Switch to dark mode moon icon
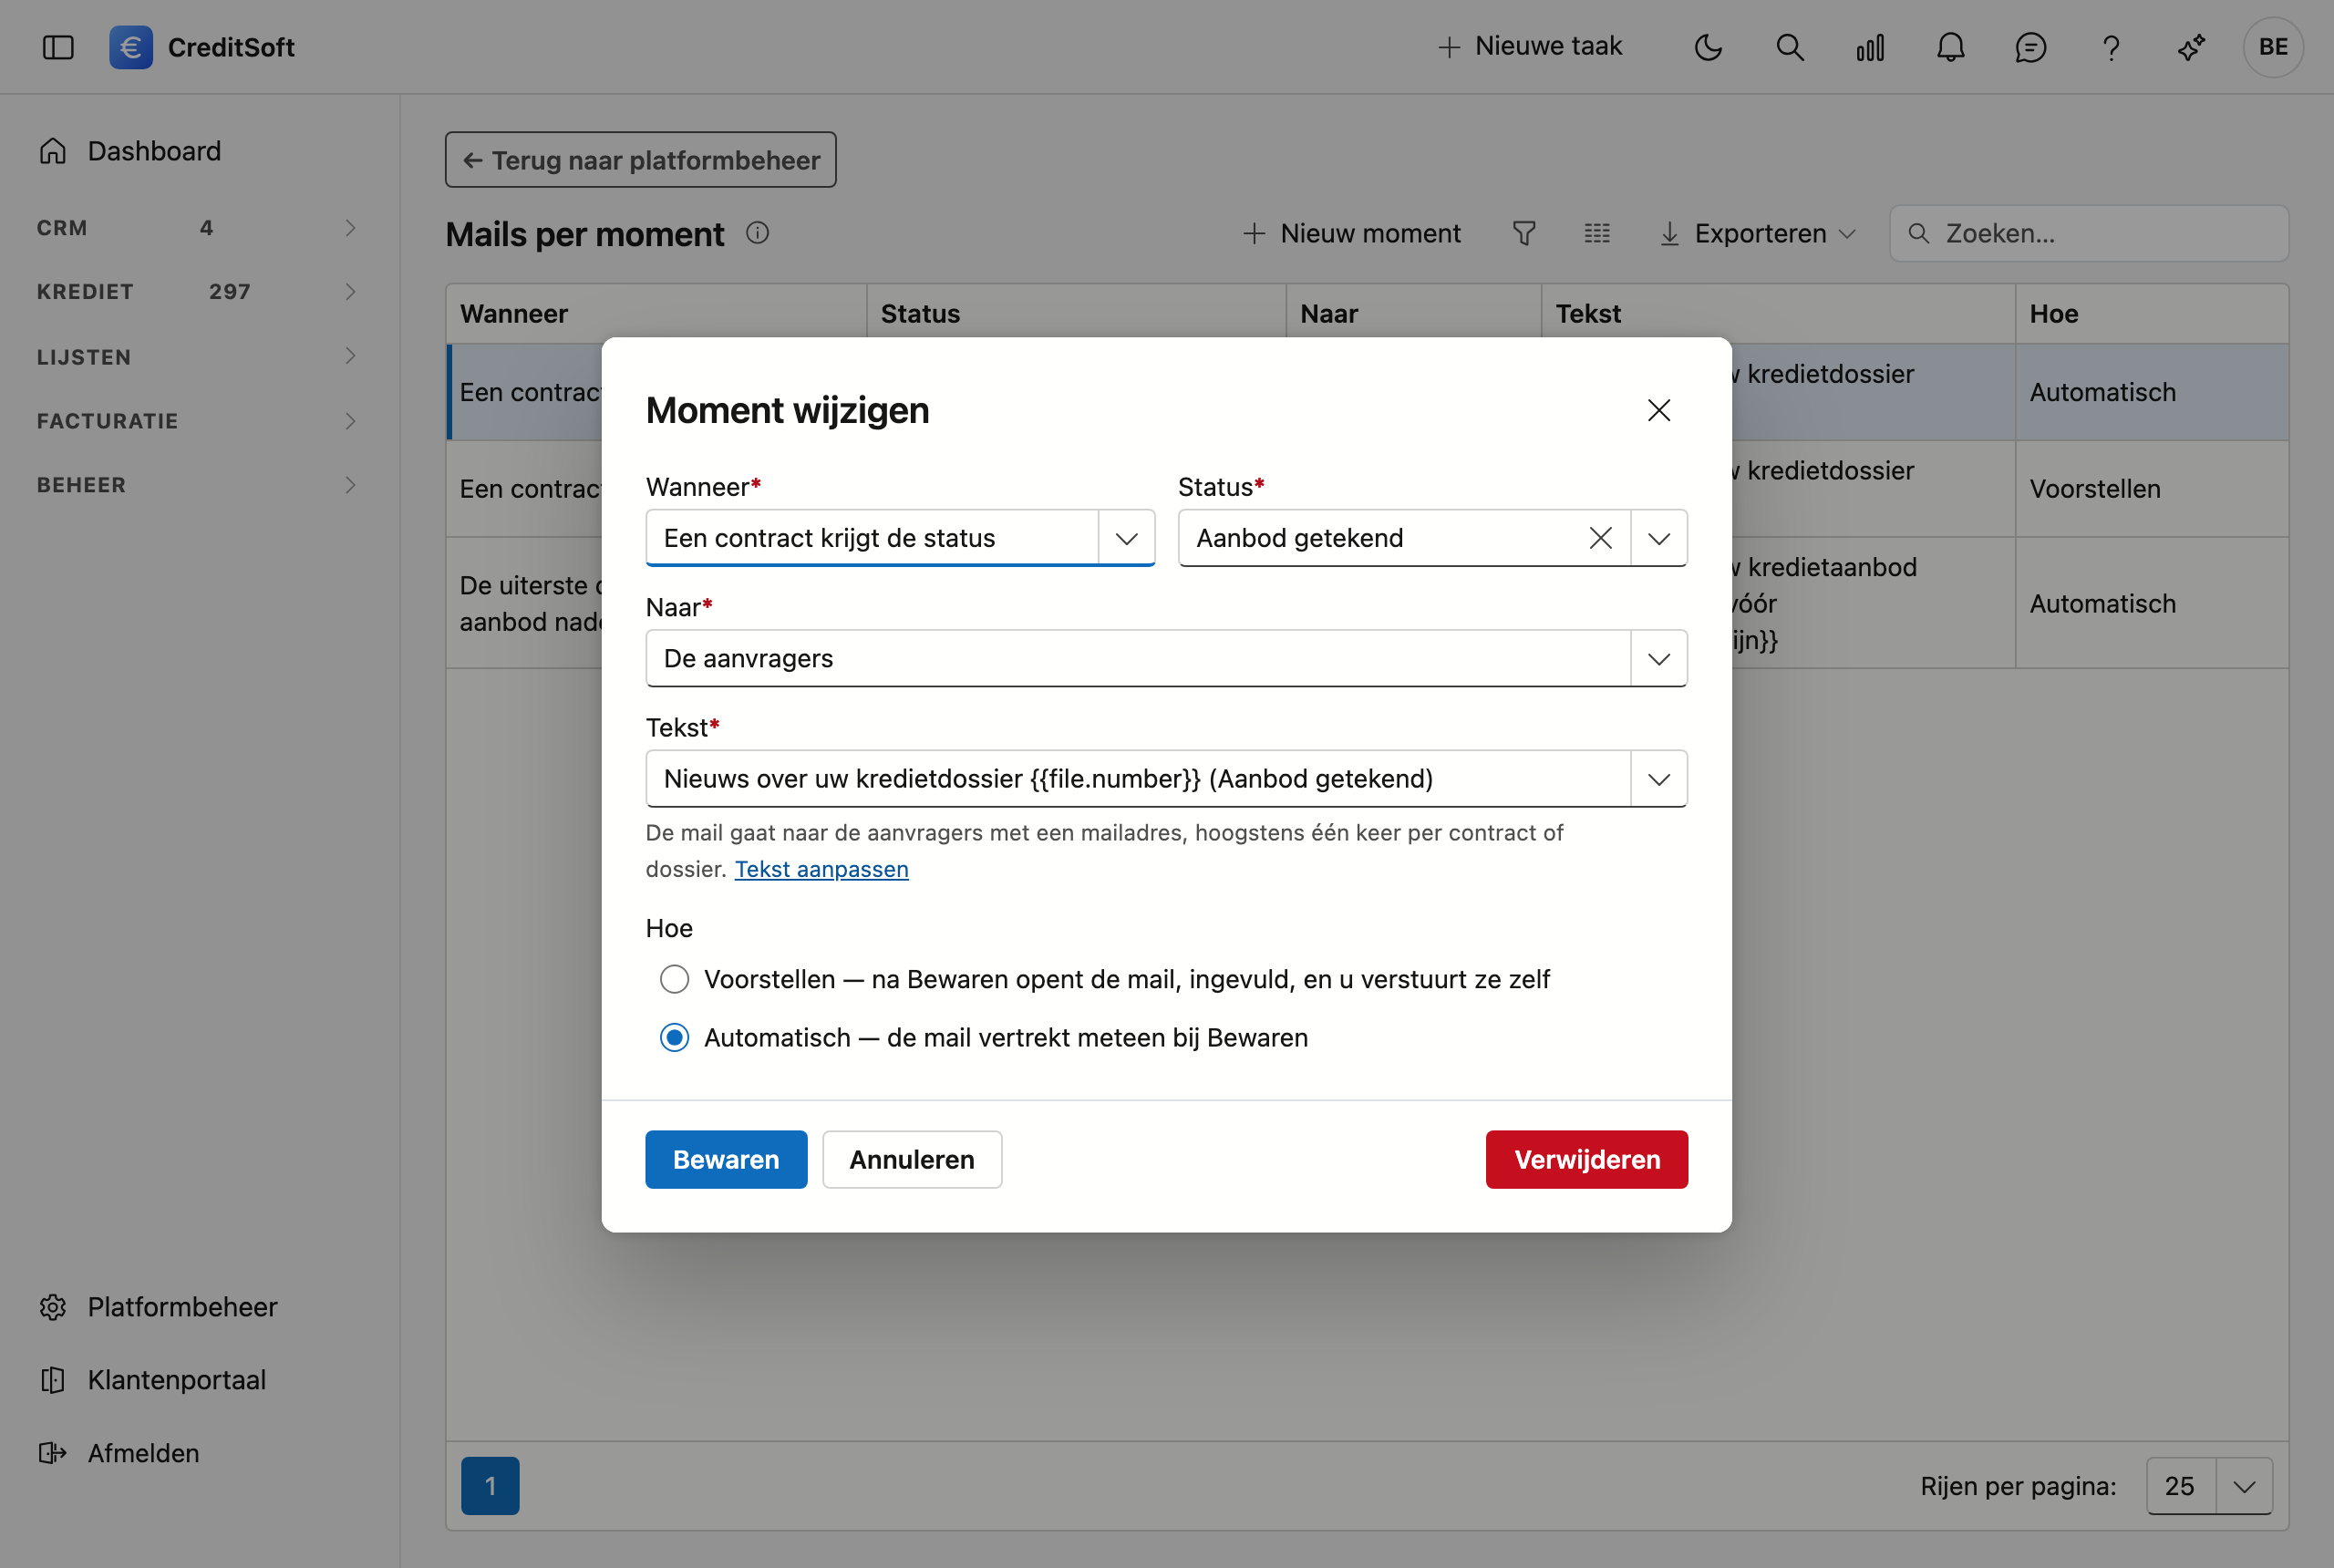Viewport: 2334px width, 1568px height. tap(1708, 47)
